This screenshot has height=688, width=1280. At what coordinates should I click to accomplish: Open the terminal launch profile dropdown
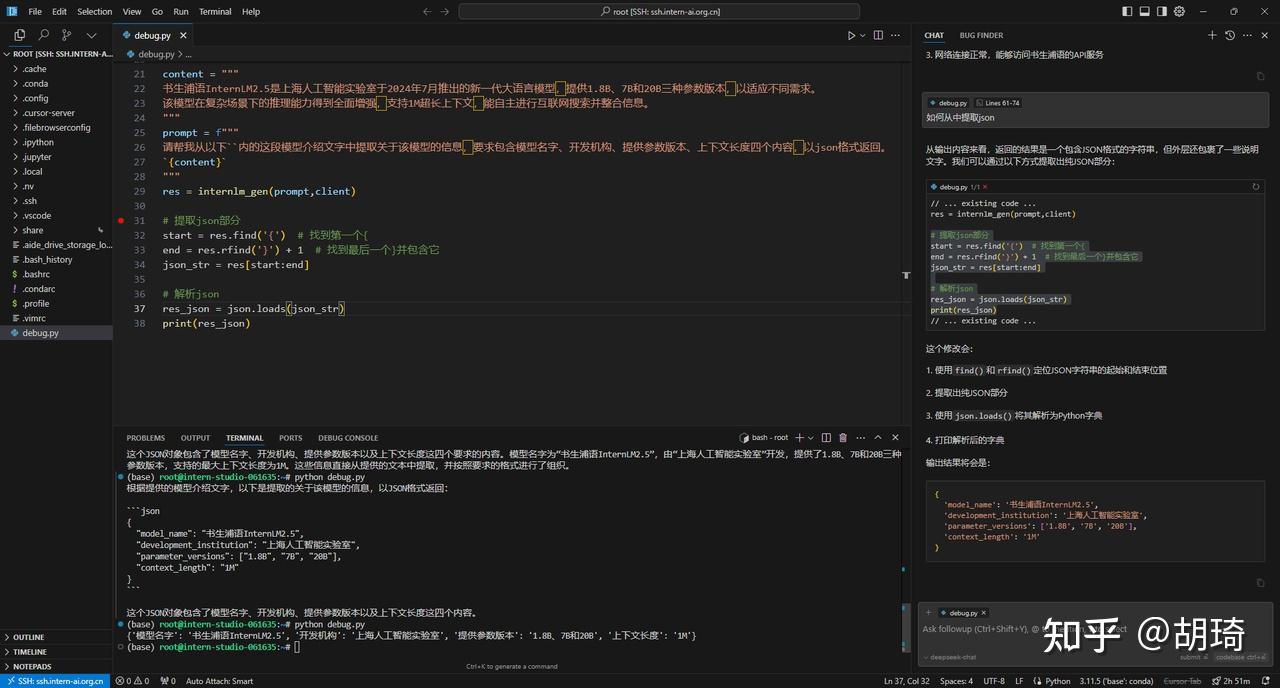click(x=811, y=438)
